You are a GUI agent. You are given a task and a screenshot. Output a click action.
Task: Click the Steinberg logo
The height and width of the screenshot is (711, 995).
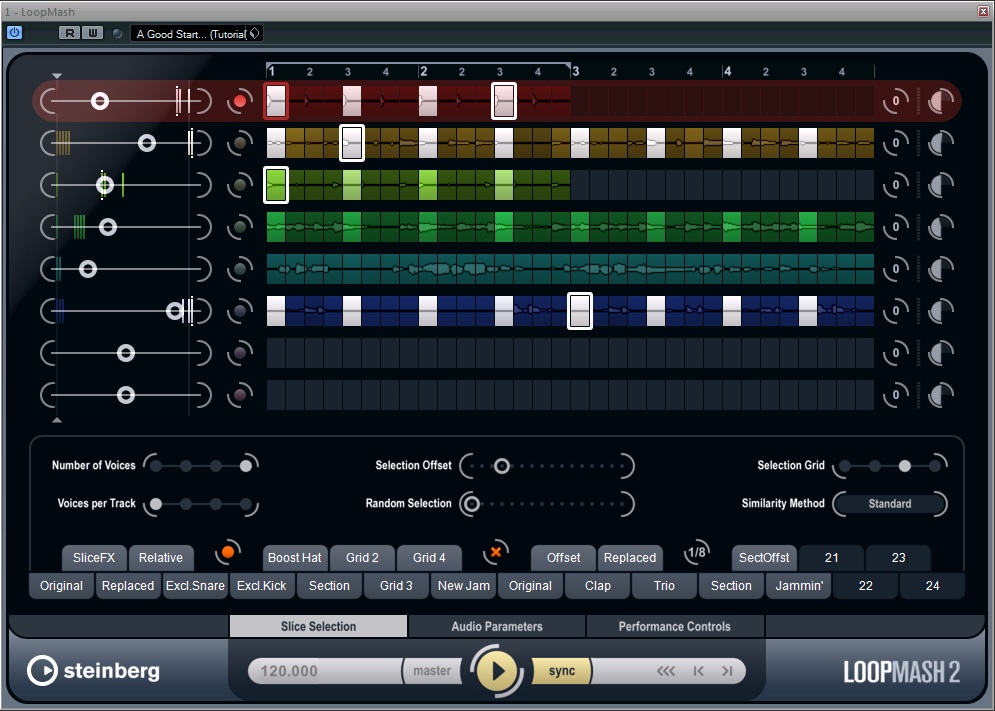(93, 671)
